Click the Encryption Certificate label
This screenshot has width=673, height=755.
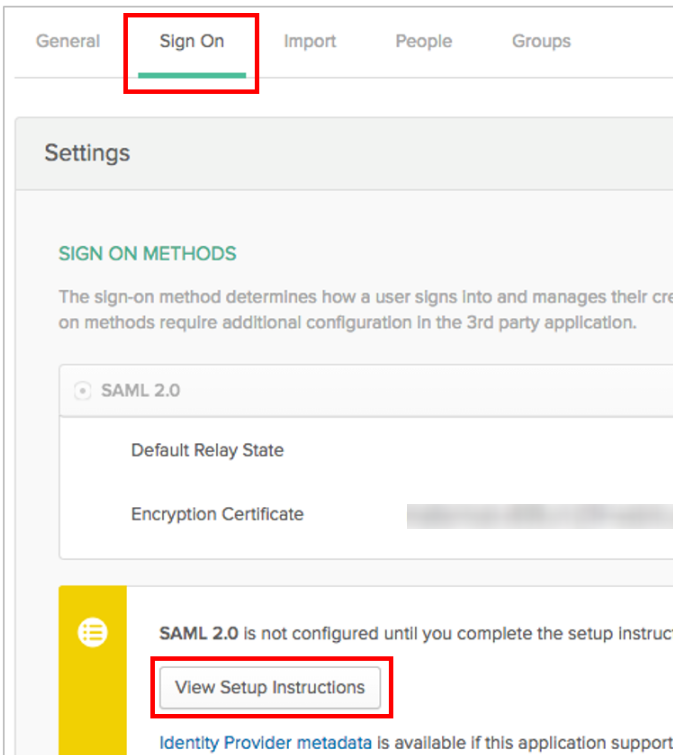tap(217, 515)
